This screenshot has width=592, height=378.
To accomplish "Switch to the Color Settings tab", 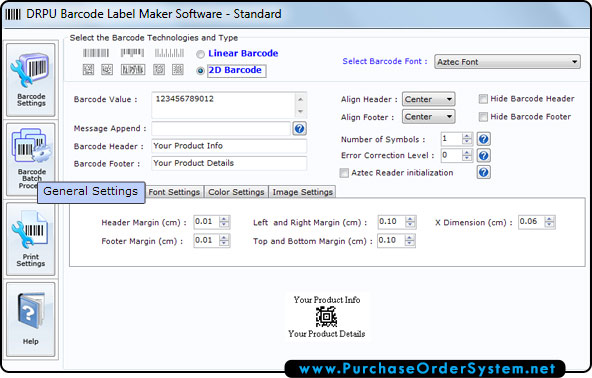I will coord(236,192).
